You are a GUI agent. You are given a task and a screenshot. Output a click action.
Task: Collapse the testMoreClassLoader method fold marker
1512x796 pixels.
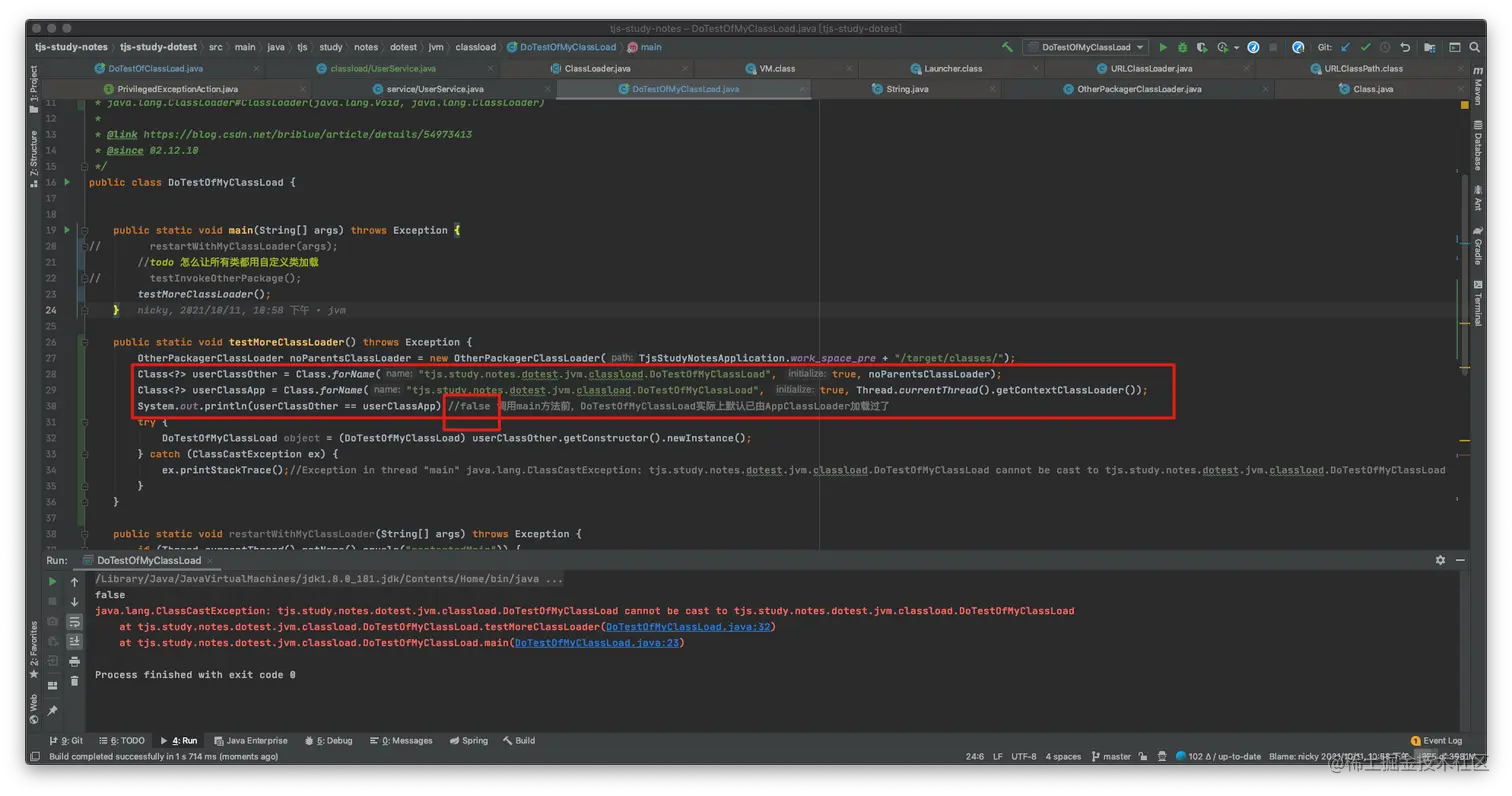pyautogui.click(x=85, y=342)
